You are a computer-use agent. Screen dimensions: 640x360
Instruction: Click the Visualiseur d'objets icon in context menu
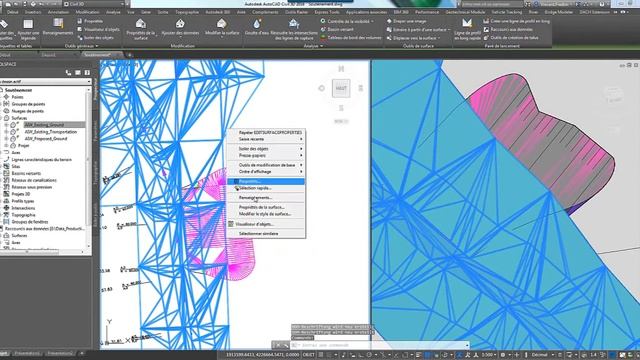click(x=231, y=224)
